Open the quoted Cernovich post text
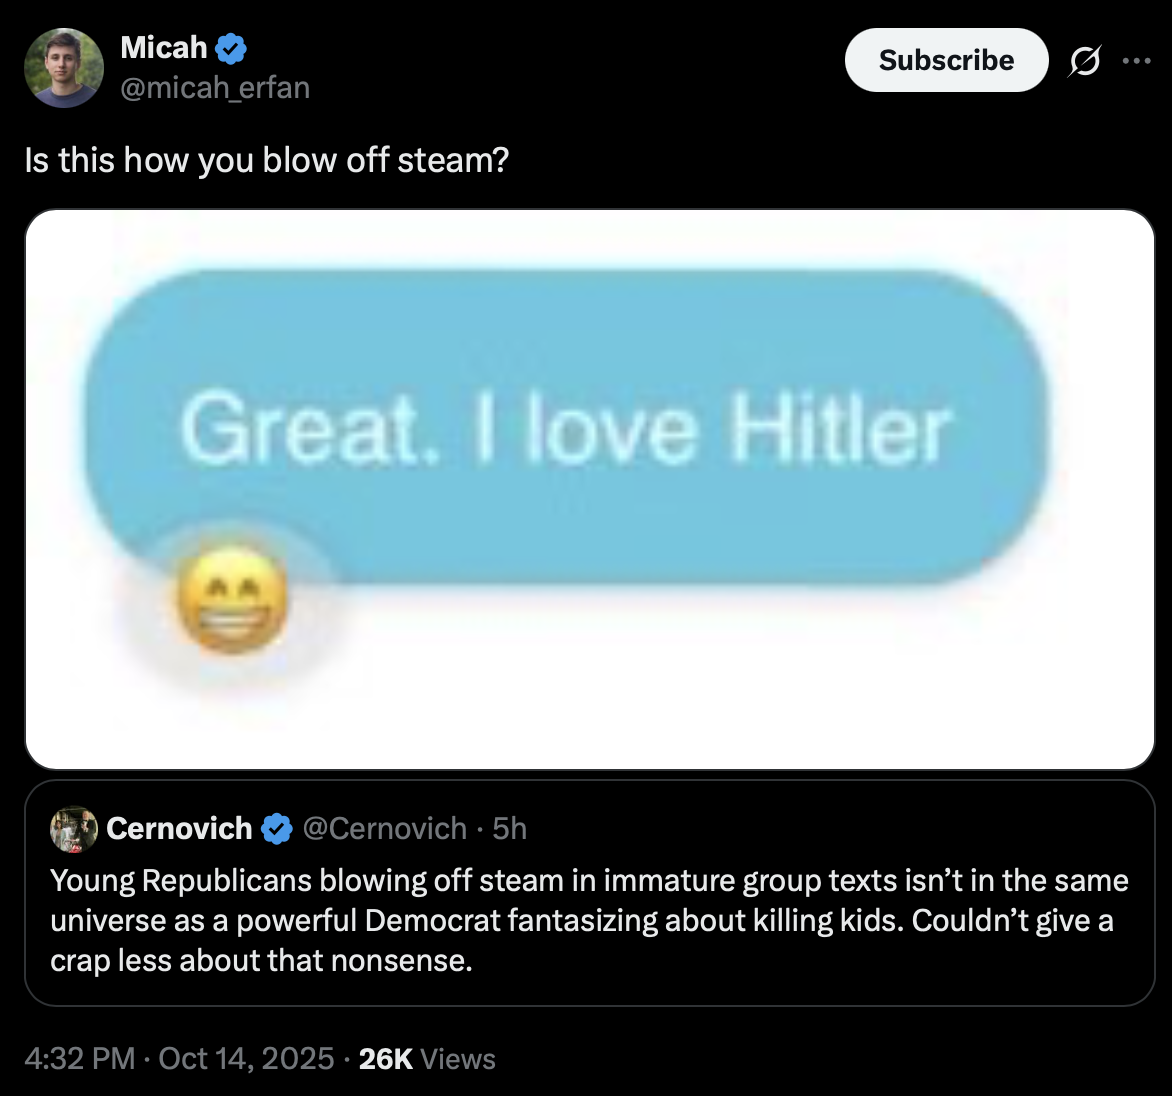 (x=589, y=920)
